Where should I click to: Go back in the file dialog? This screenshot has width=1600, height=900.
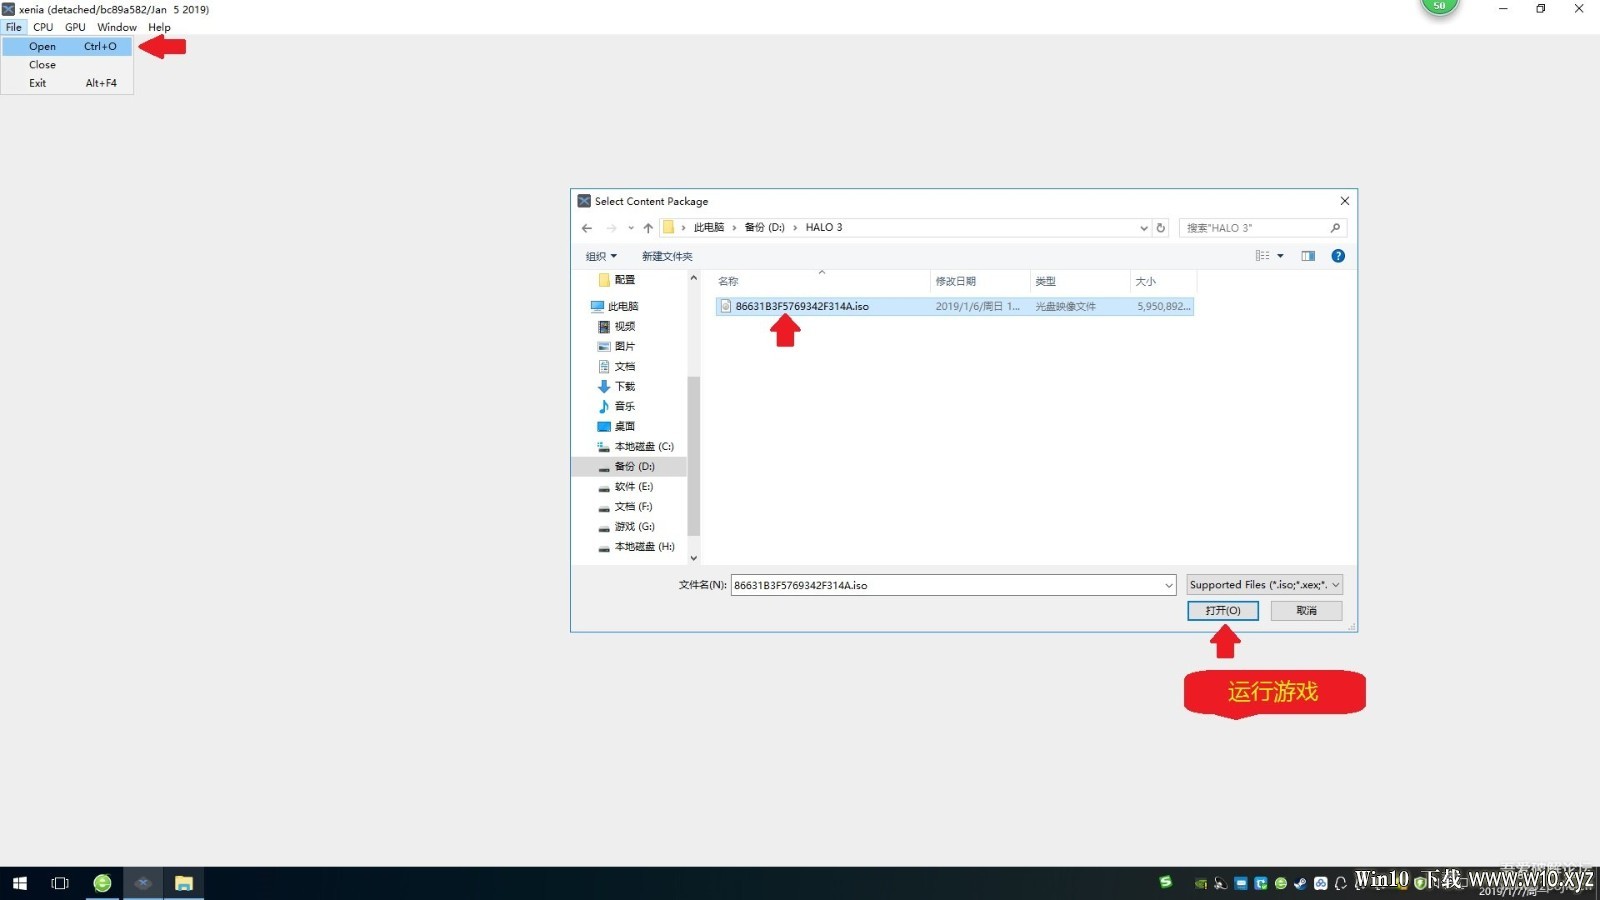[587, 228]
